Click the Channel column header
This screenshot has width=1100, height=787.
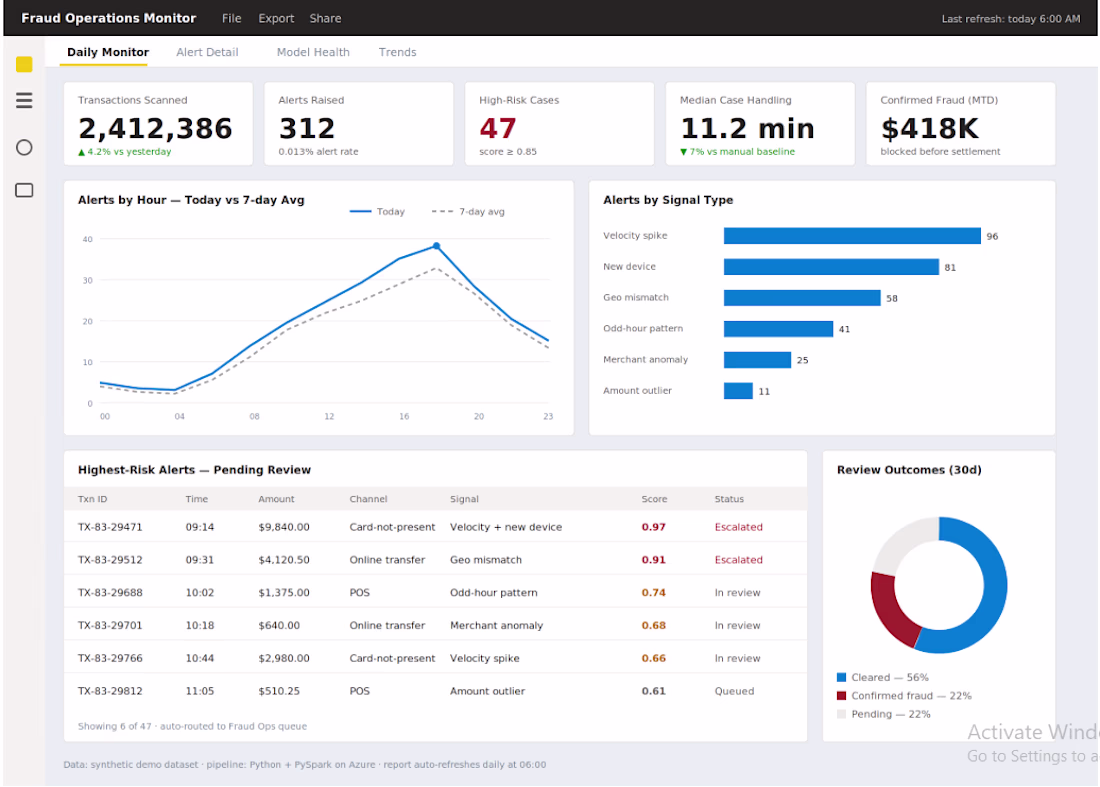pyautogui.click(x=368, y=499)
